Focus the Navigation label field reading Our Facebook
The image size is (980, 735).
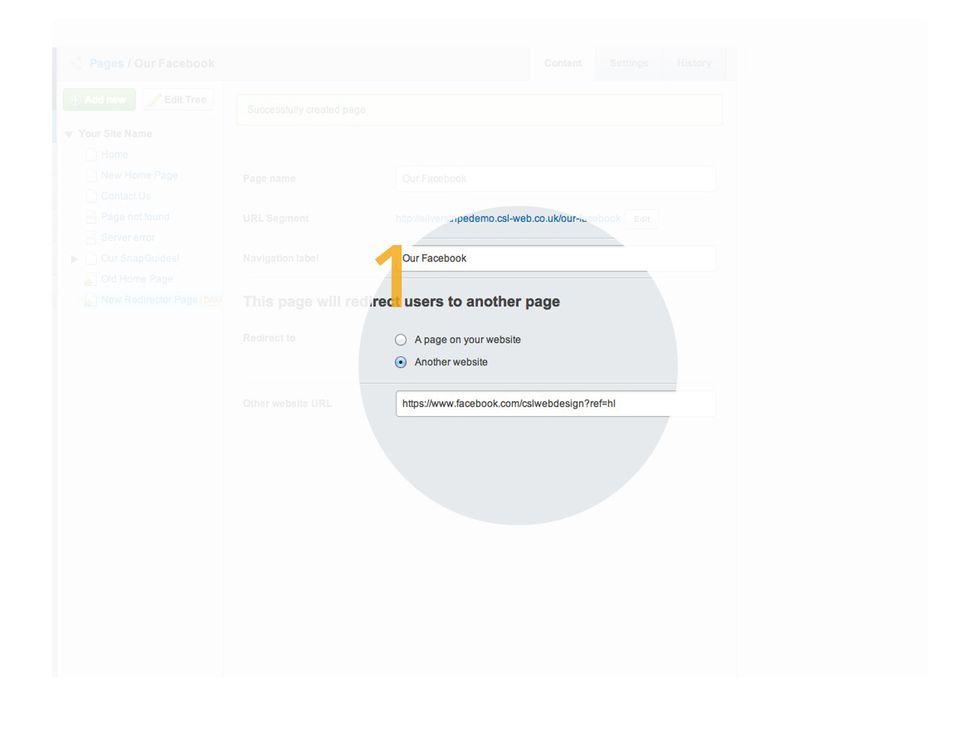[x=556, y=258]
